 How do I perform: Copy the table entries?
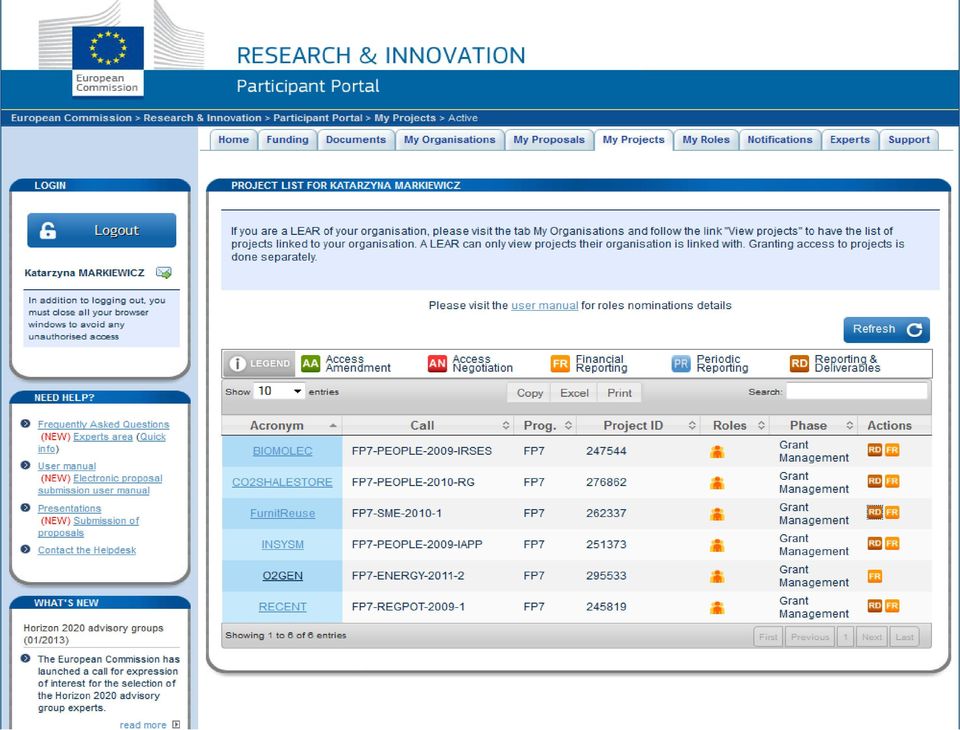[x=530, y=393]
